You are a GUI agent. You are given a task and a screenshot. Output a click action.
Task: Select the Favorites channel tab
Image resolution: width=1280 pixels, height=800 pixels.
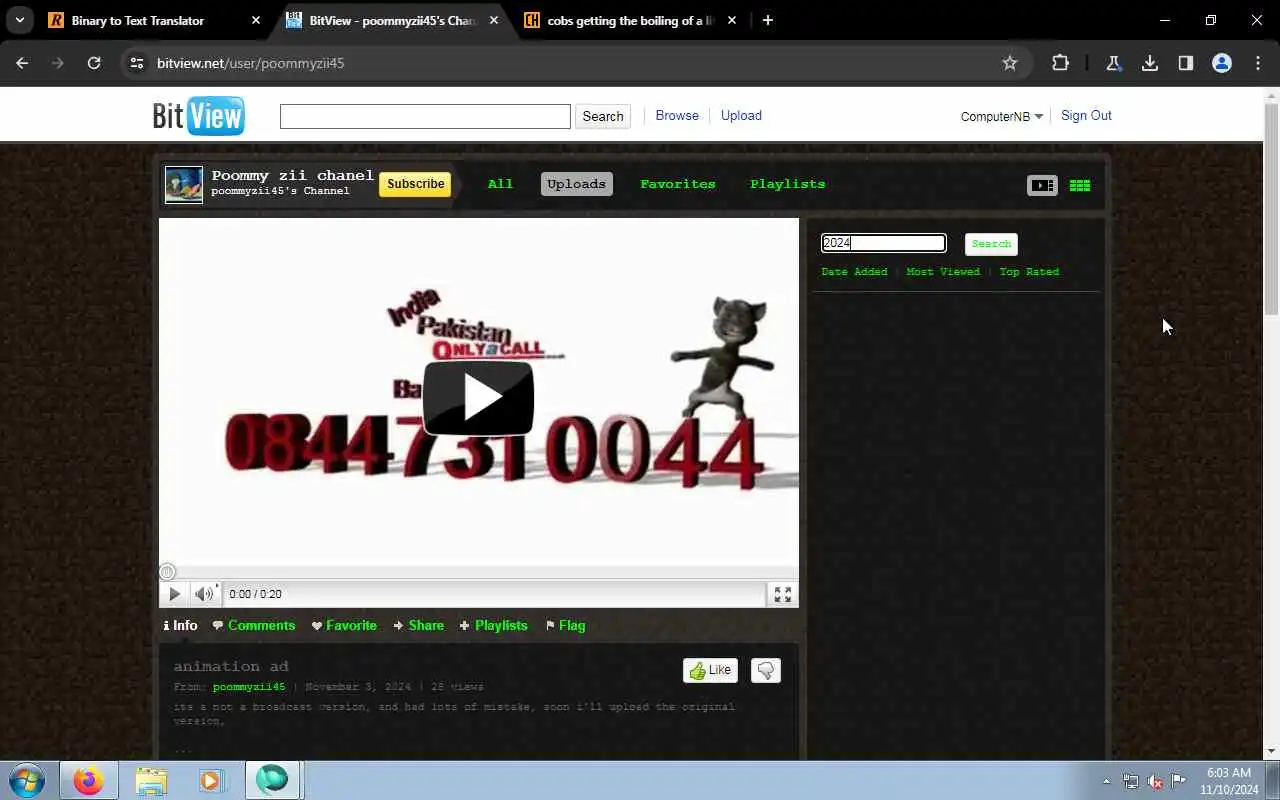click(x=677, y=184)
